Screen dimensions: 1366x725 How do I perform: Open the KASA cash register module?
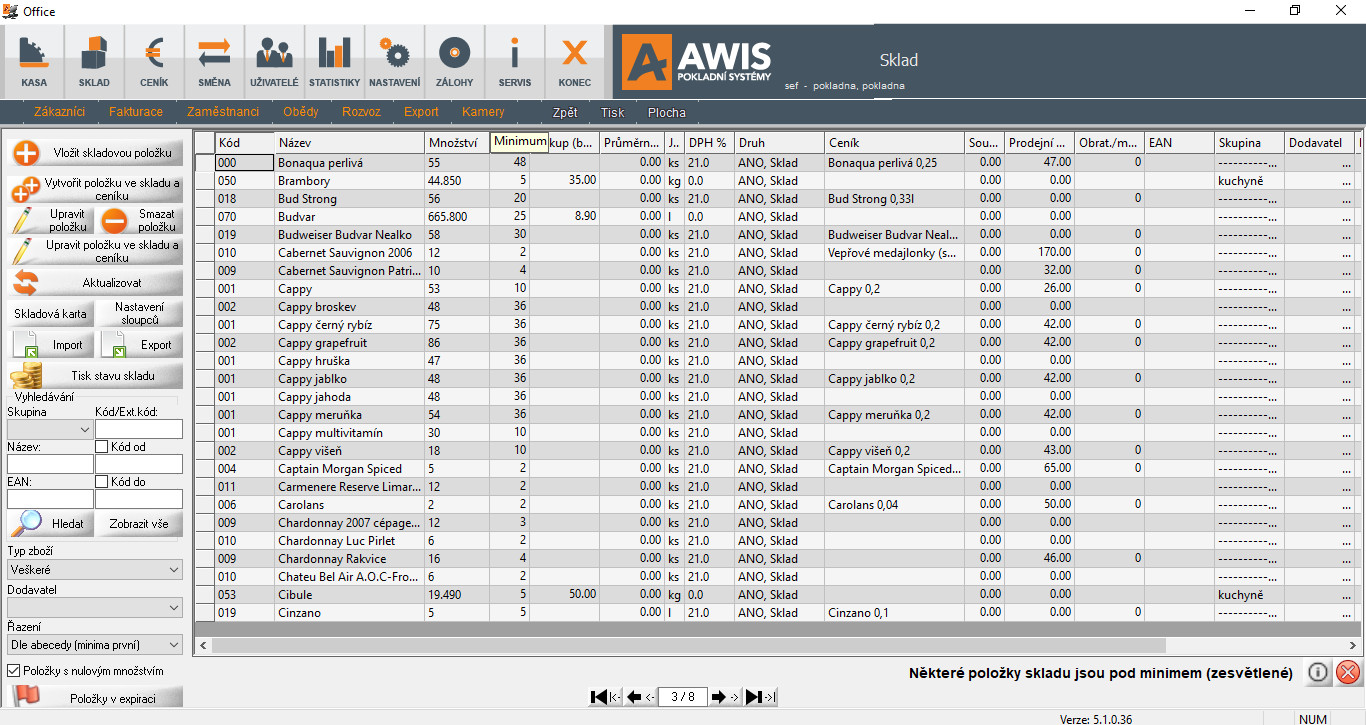34,61
